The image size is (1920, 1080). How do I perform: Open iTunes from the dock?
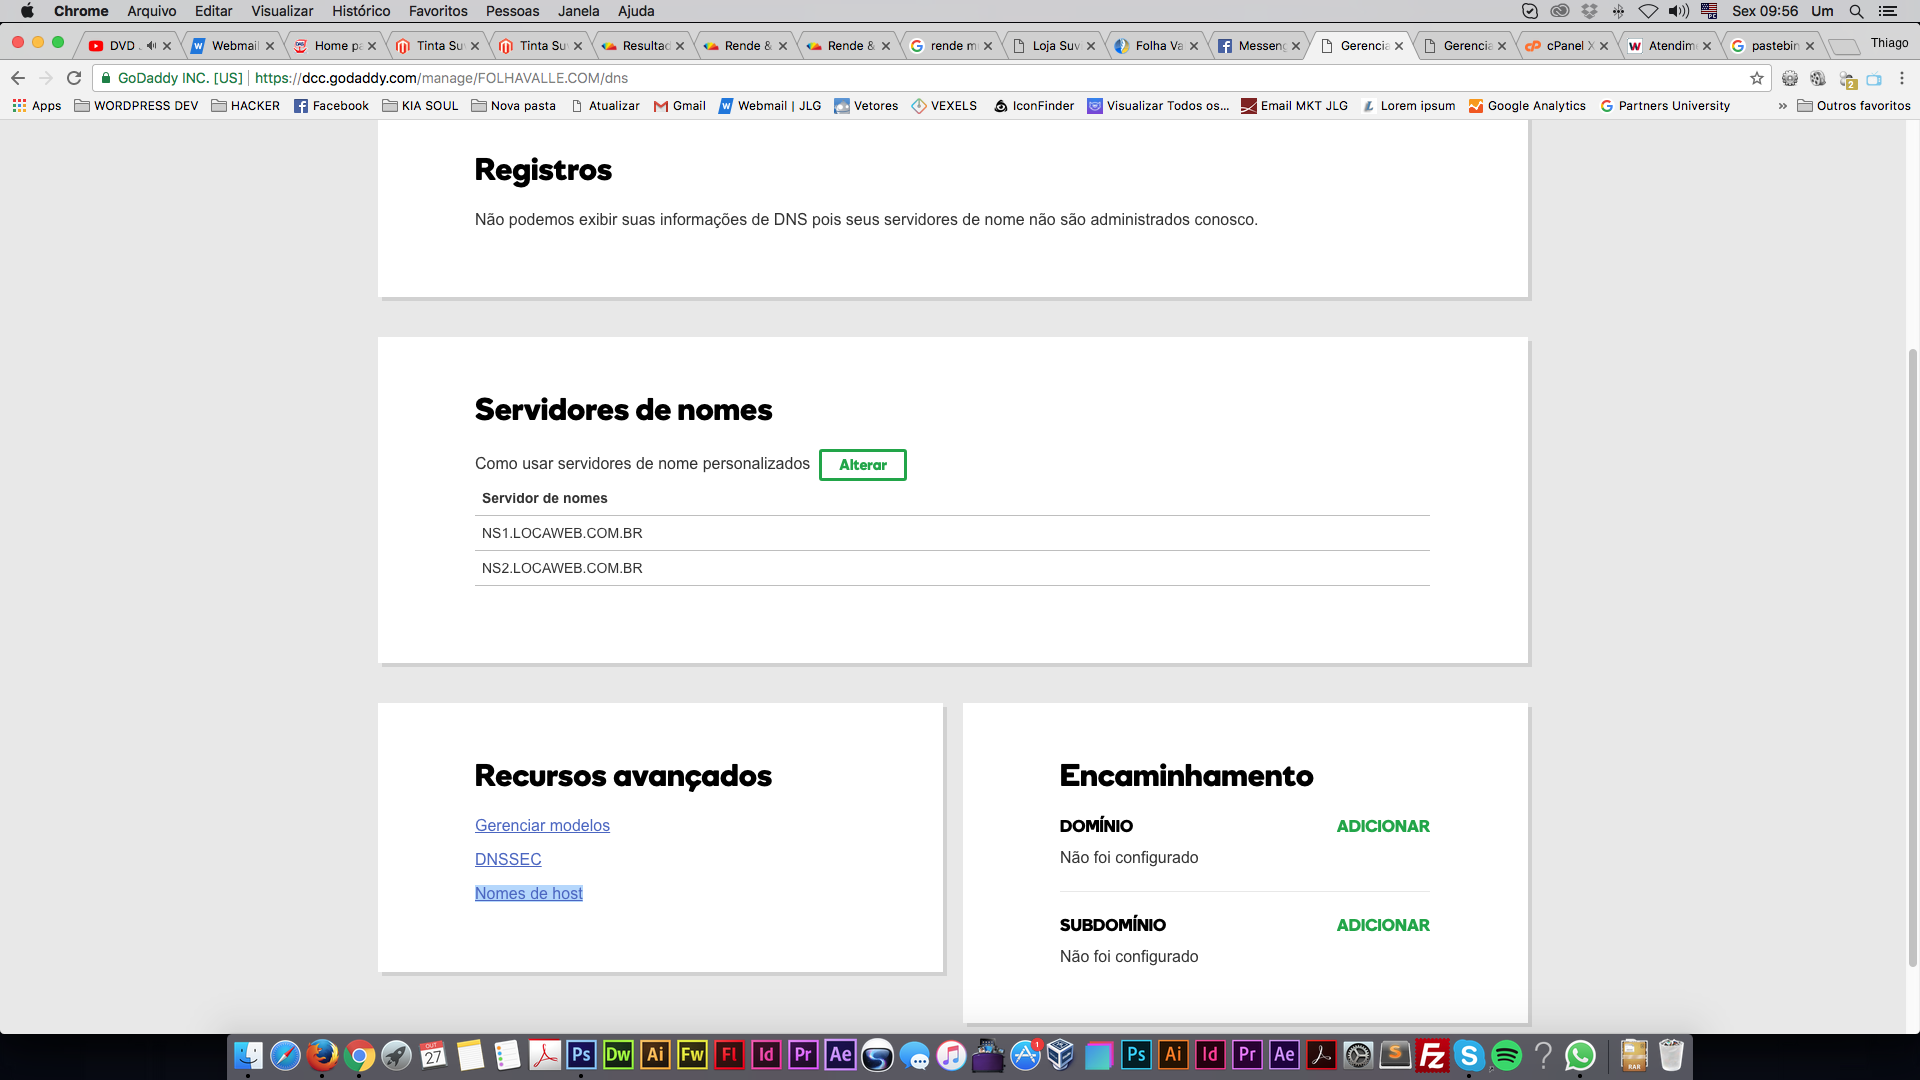[x=951, y=1055]
